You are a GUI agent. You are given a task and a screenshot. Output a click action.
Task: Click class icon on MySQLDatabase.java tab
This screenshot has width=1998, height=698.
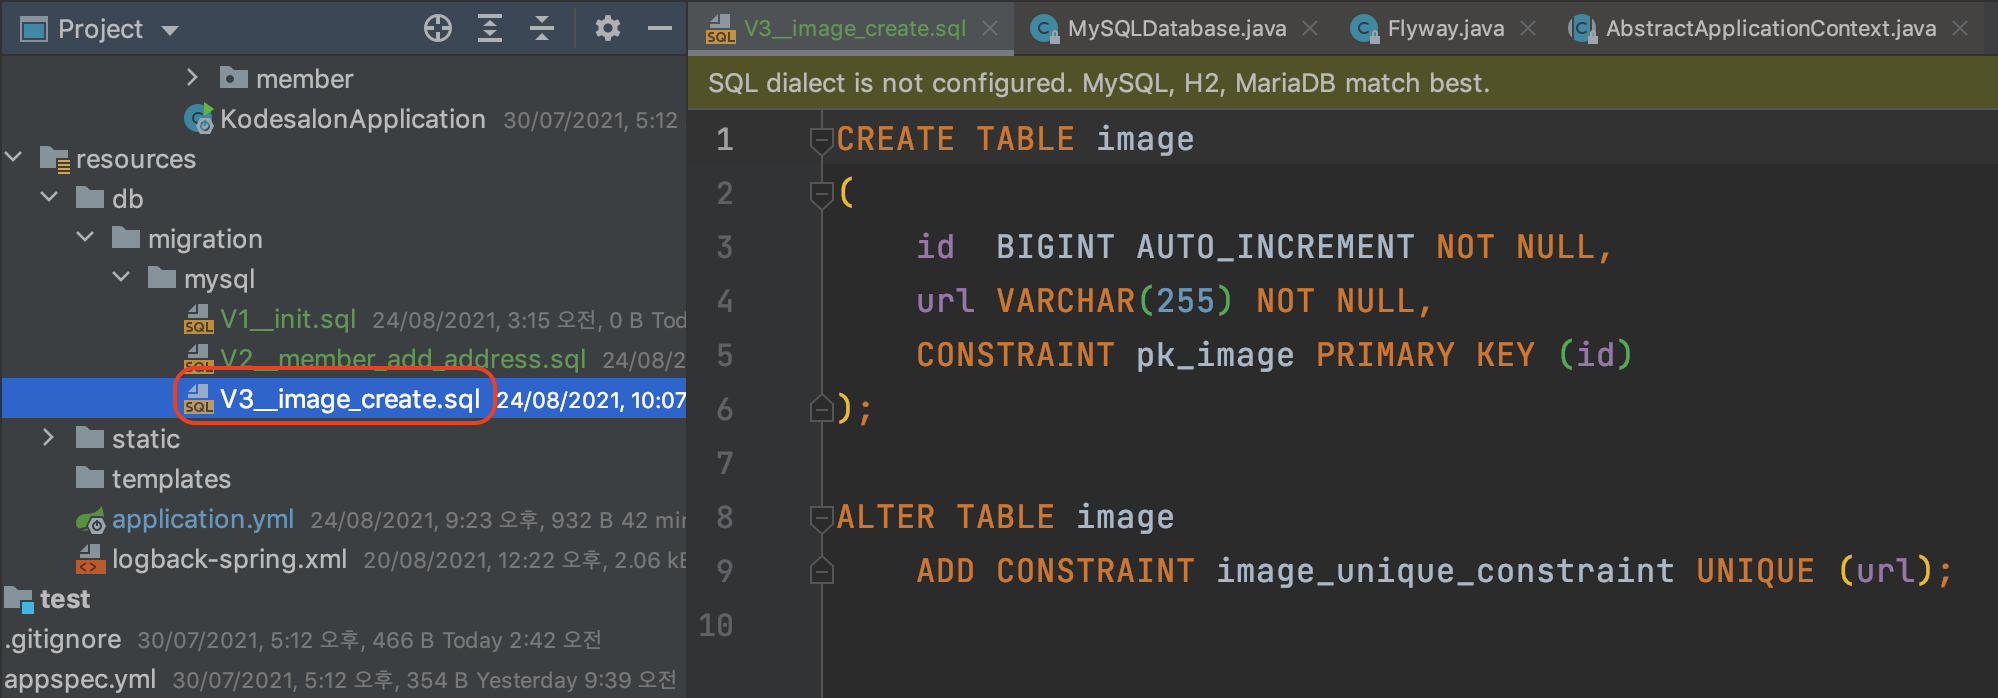tap(1044, 29)
